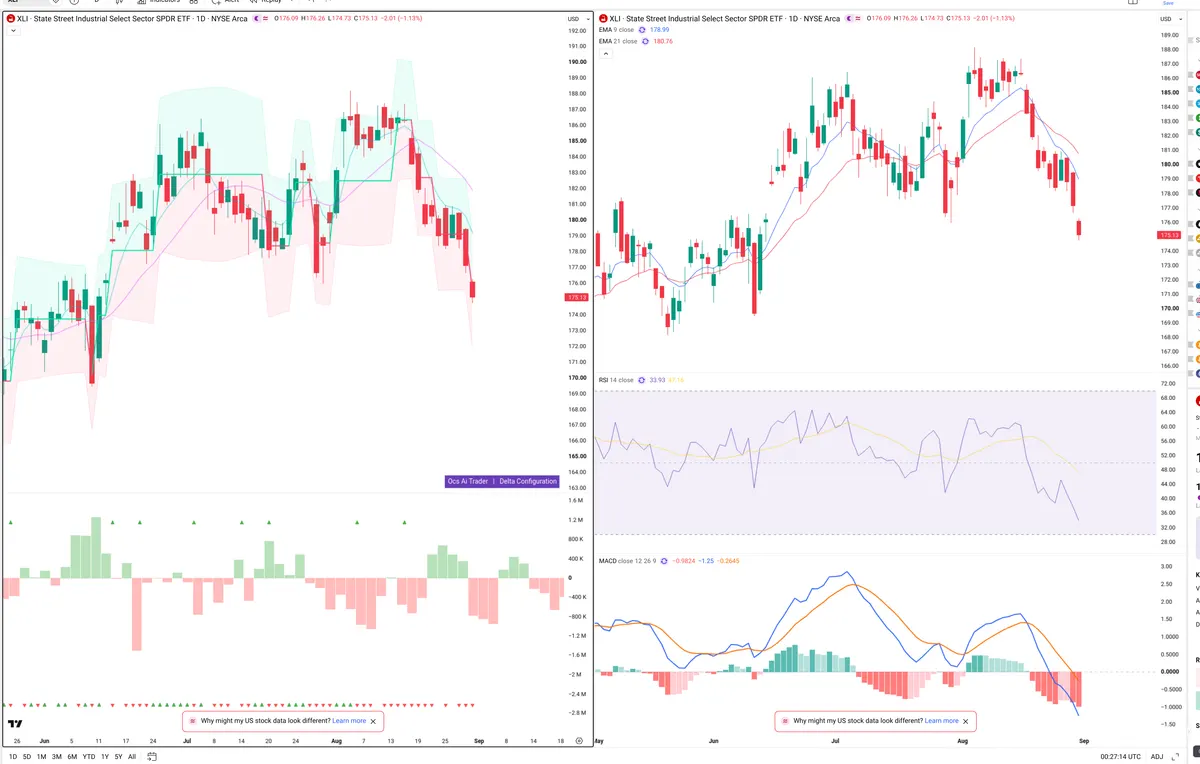1200x764 pixels.
Task: Click the MACD loading indicator icon
Action: pyautogui.click(x=663, y=561)
